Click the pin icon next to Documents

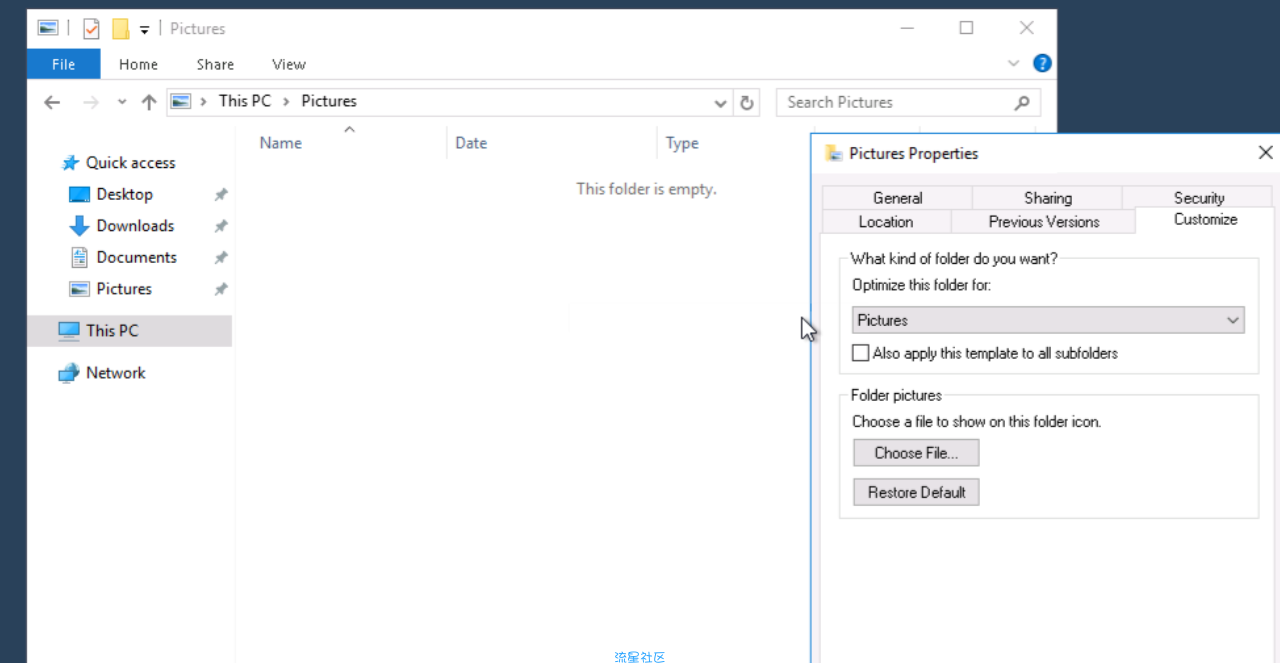click(221, 258)
